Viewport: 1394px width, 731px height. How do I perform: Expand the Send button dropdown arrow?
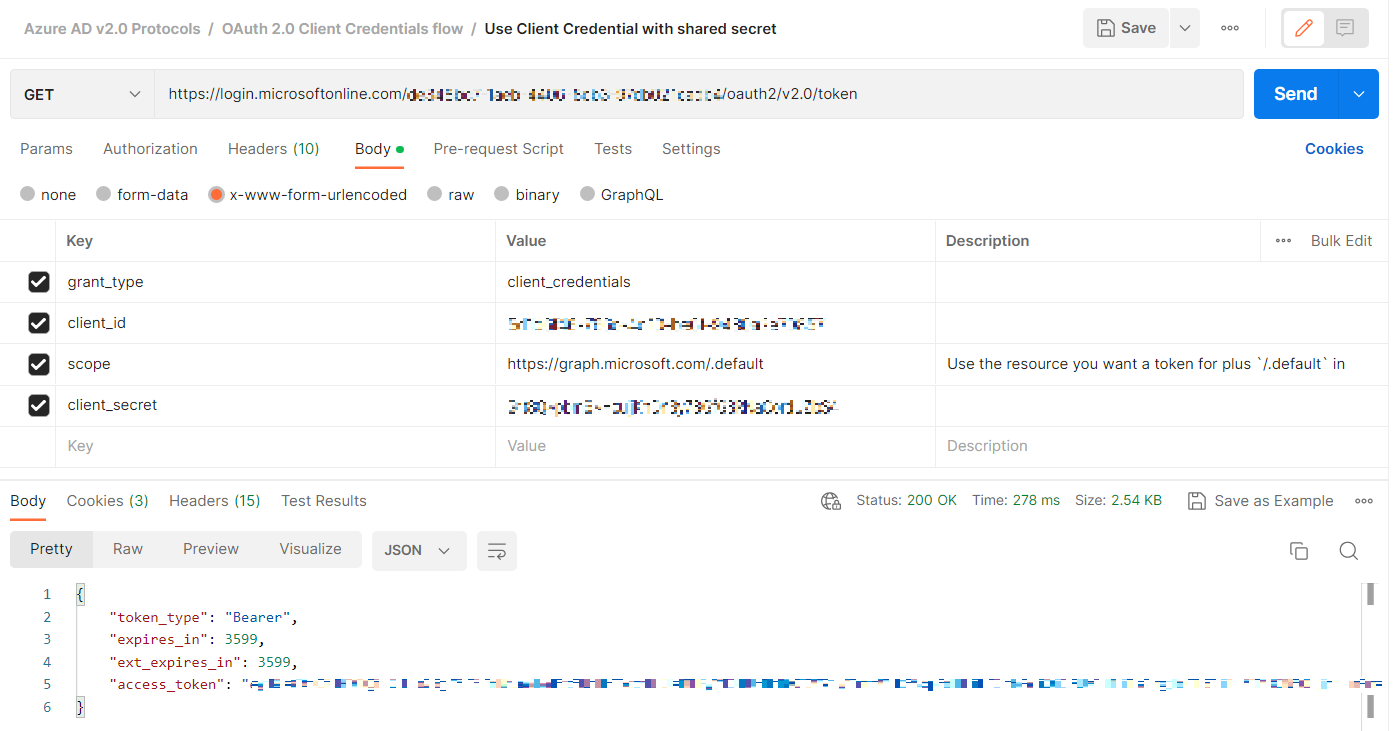click(1358, 94)
